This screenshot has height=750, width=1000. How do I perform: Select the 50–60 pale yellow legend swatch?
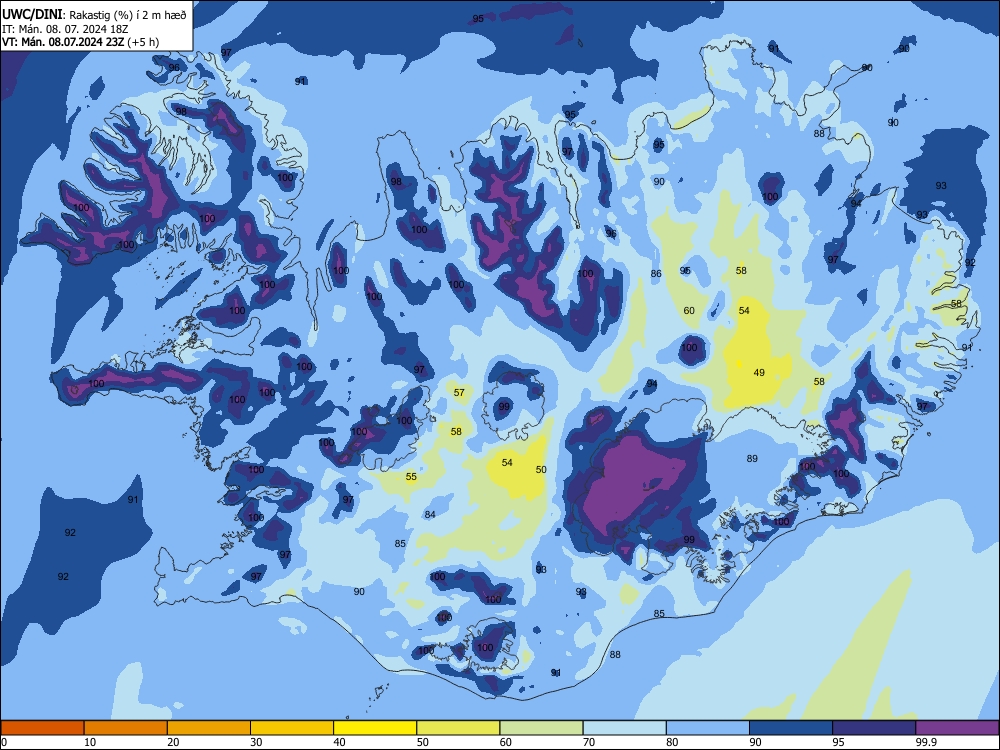(x=458, y=728)
